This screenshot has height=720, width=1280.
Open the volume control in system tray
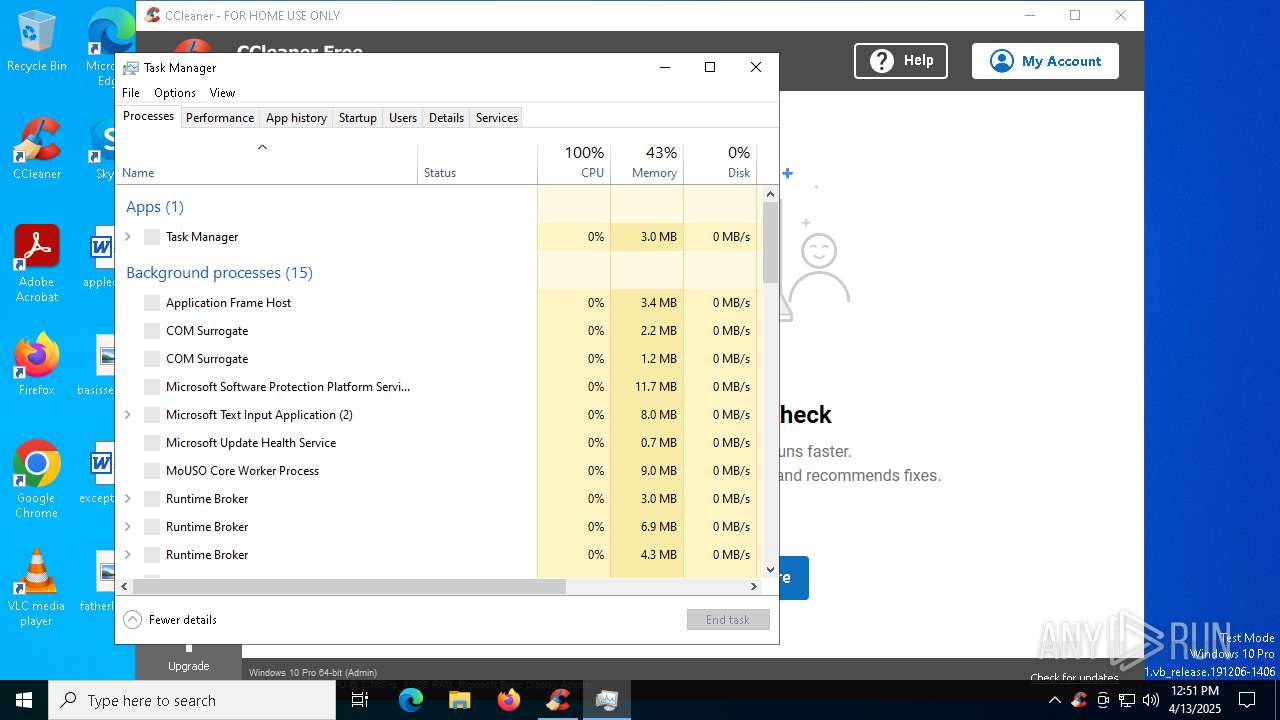coord(1150,700)
